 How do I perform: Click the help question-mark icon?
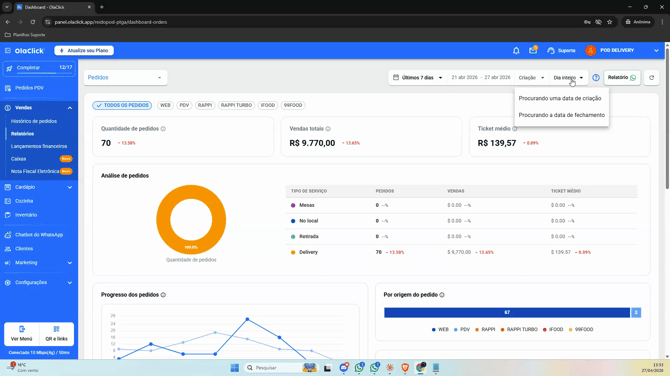596,78
